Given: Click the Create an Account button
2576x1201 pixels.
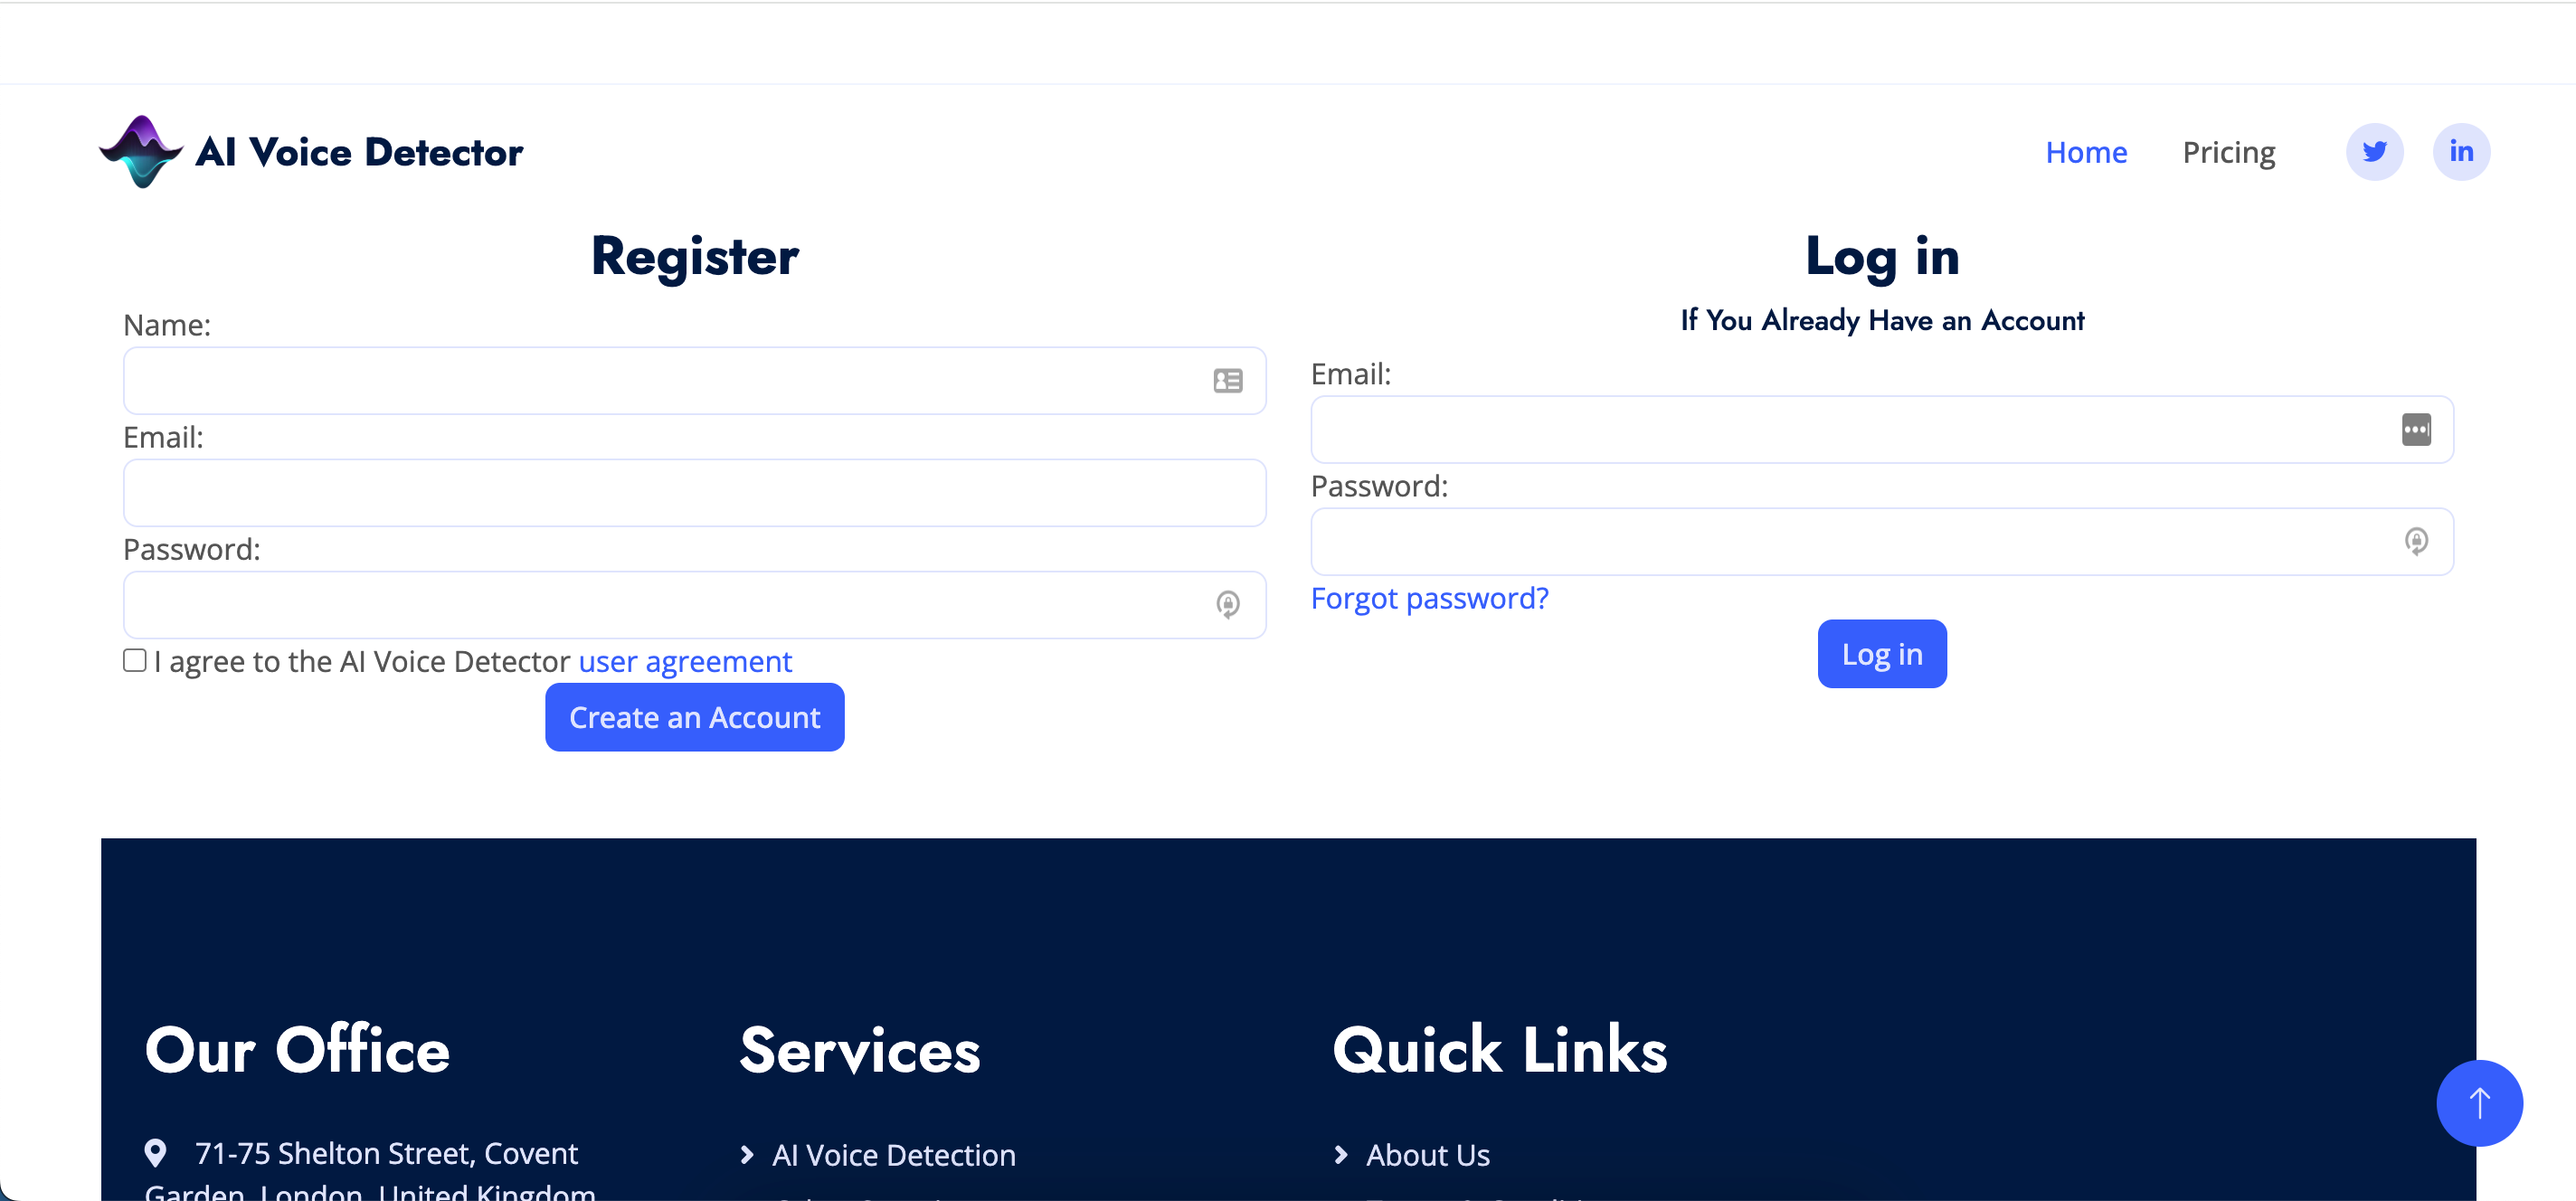Looking at the screenshot, I should pyautogui.click(x=695, y=716).
